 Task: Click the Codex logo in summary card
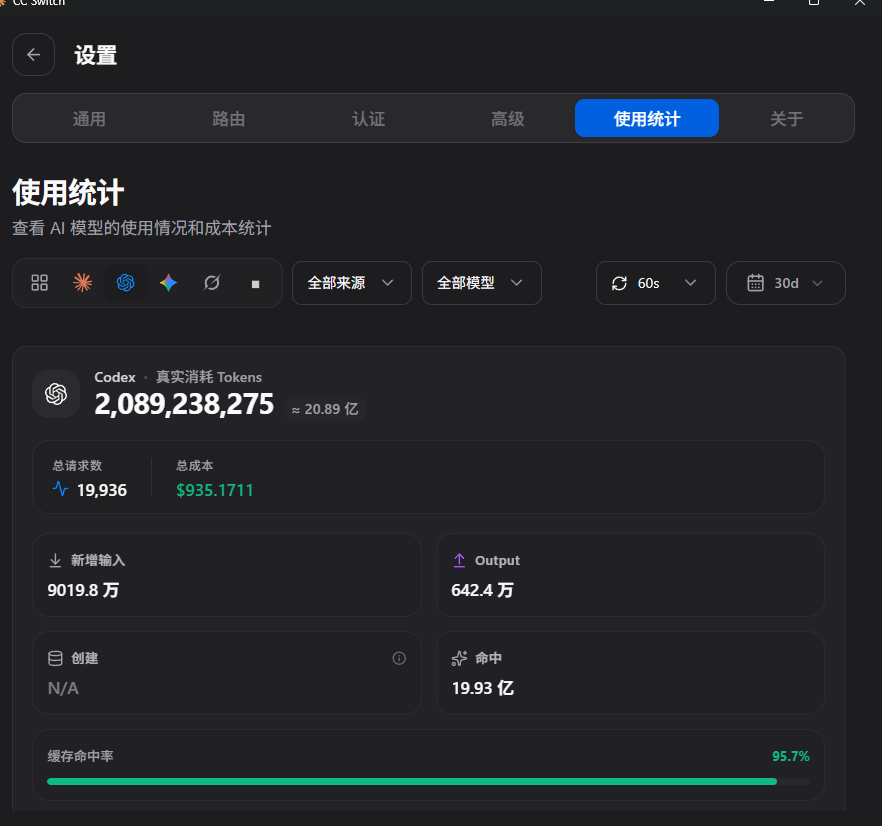56,394
